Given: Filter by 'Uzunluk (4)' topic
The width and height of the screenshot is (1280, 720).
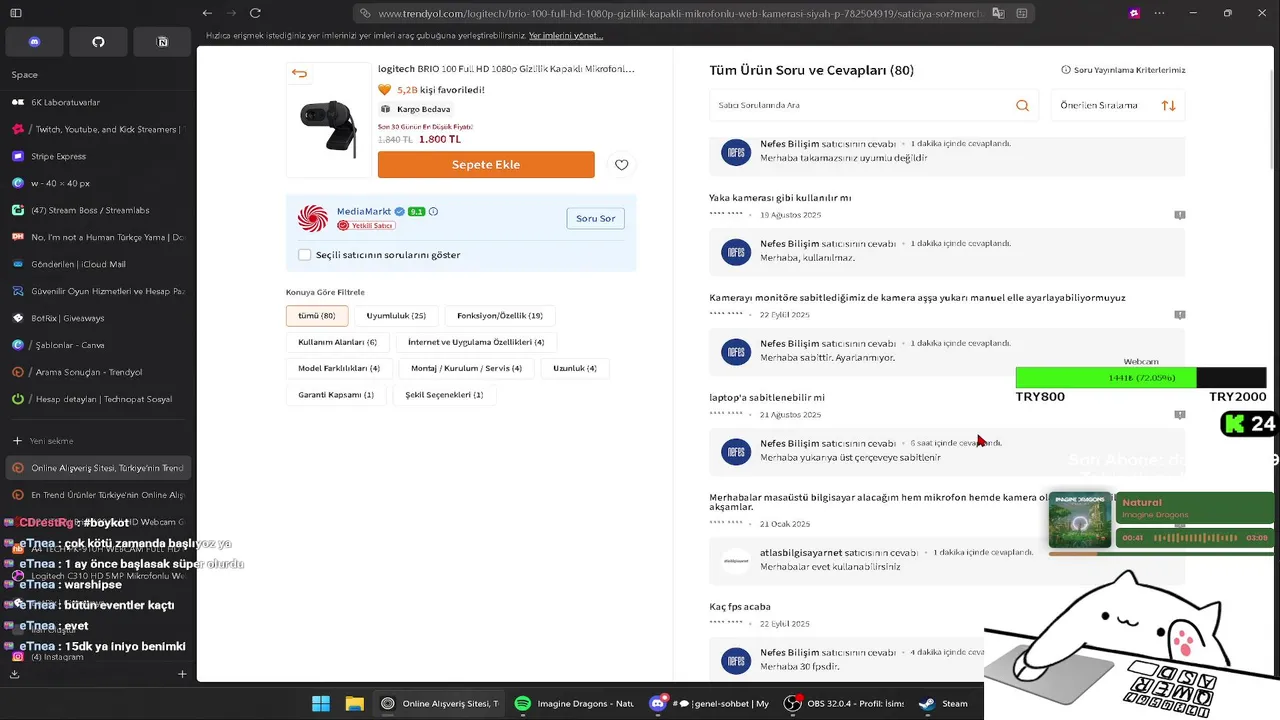Looking at the screenshot, I should tap(575, 368).
